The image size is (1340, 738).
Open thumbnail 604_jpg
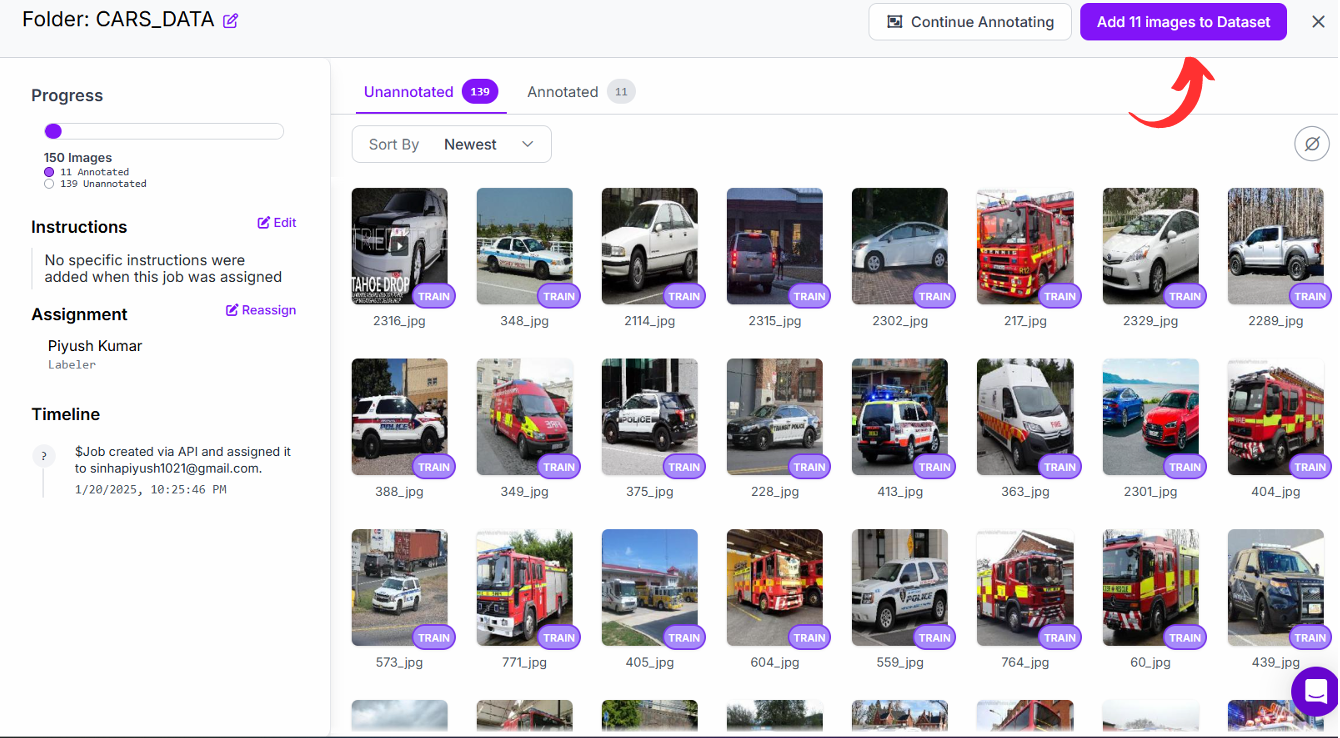(x=775, y=588)
